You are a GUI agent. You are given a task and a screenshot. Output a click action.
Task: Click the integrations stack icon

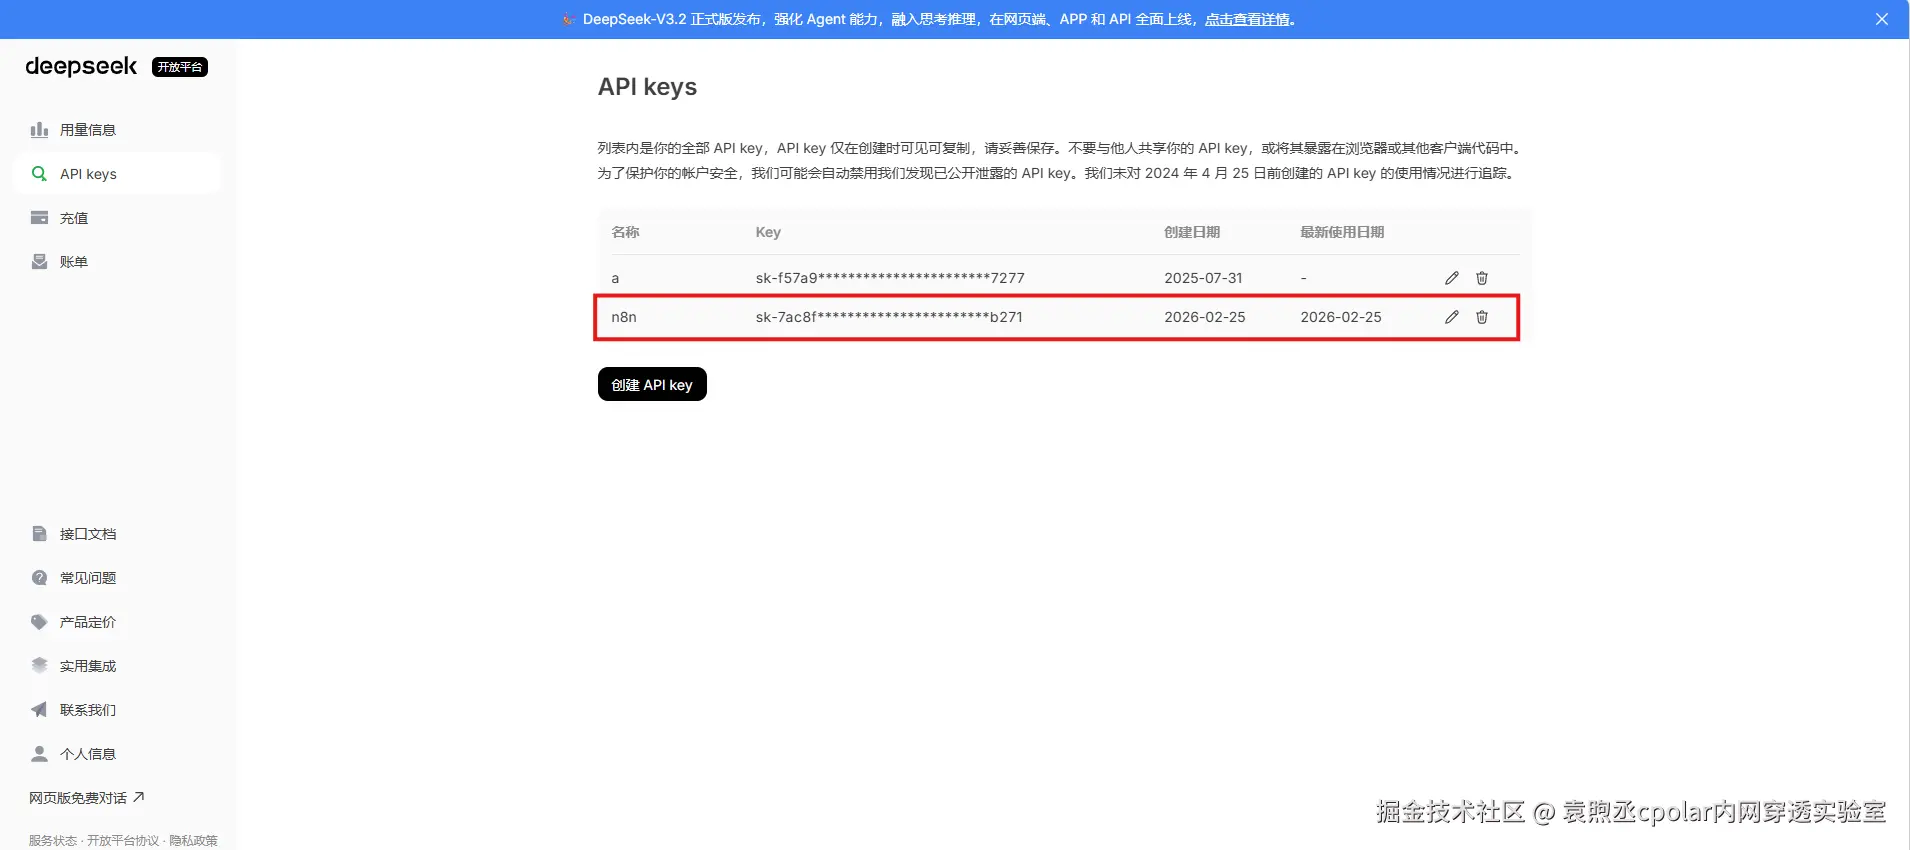click(x=39, y=666)
